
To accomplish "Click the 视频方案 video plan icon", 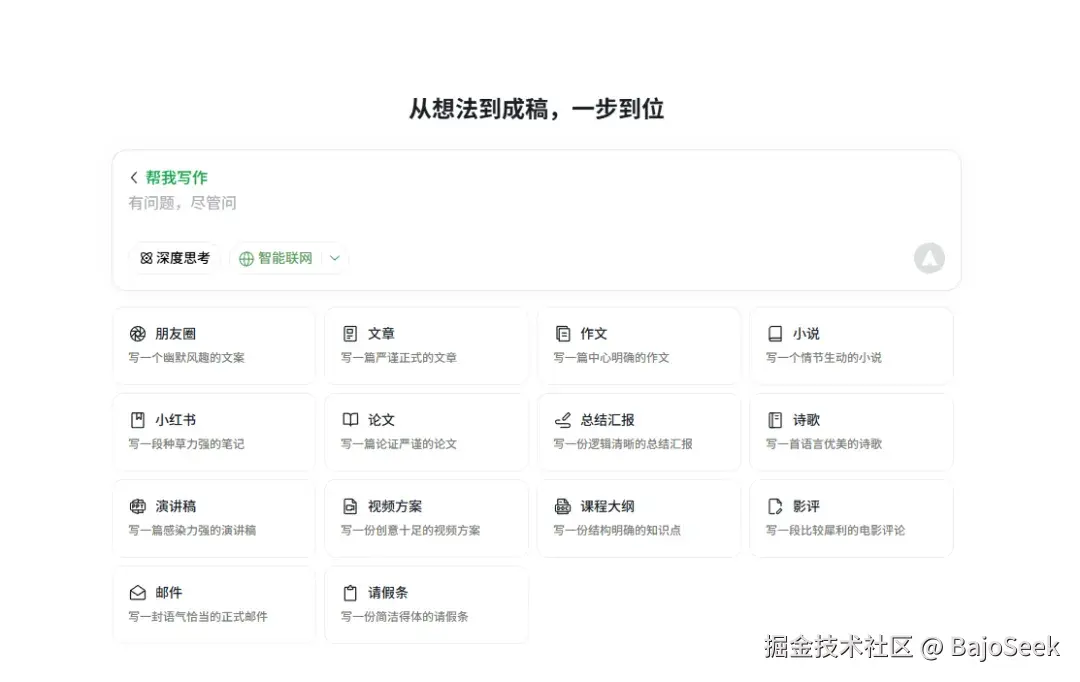I will 352,506.
